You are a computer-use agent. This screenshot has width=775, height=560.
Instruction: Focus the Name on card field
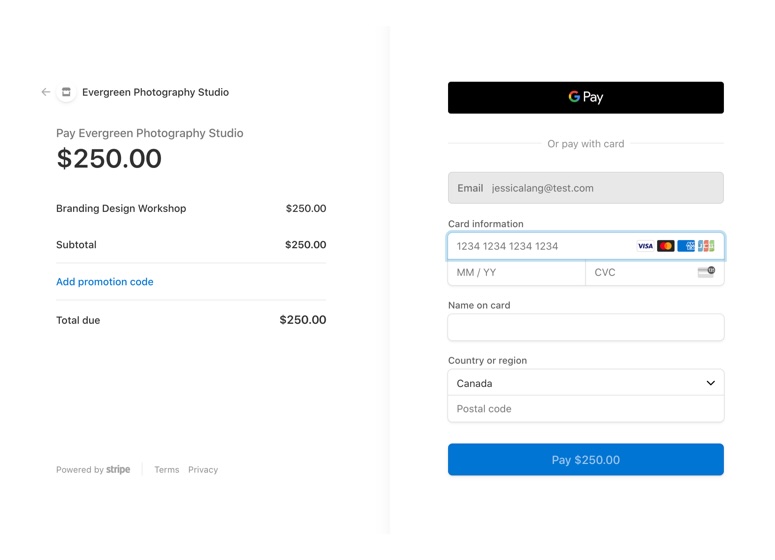585,327
